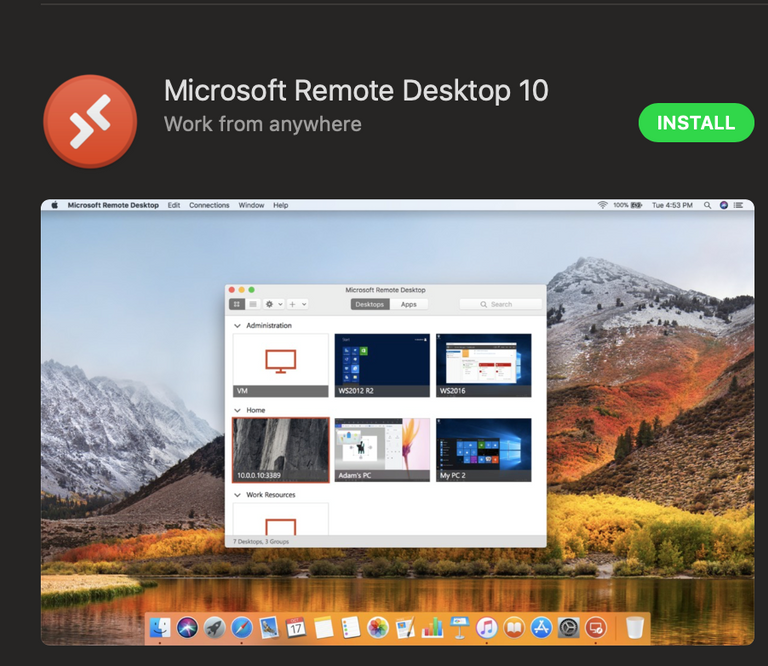Open the dropdown arrow beside the plus
The image size is (768, 666).
[x=304, y=304]
